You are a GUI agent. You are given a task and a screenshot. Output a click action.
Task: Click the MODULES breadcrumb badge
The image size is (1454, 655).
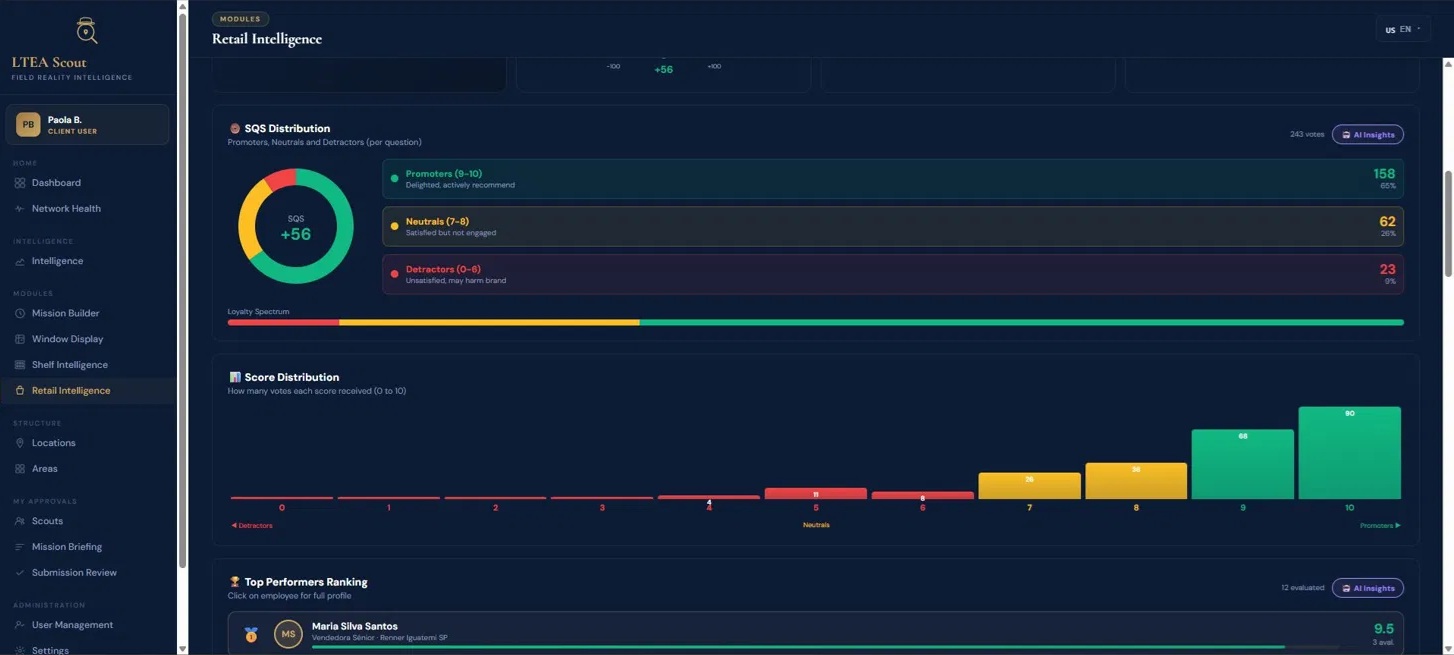pos(240,18)
